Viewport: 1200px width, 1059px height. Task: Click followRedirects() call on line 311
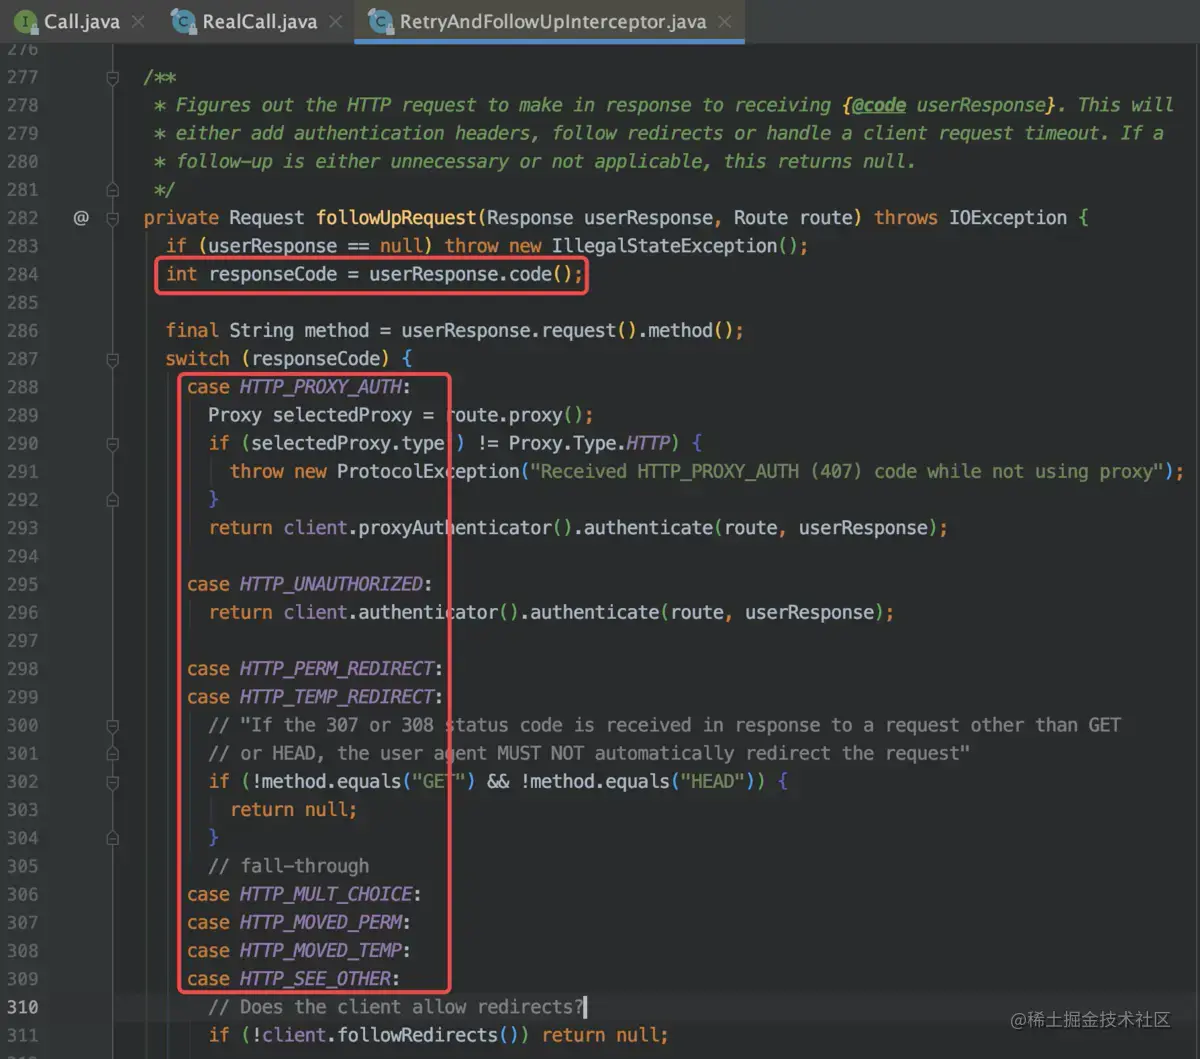433,1035
